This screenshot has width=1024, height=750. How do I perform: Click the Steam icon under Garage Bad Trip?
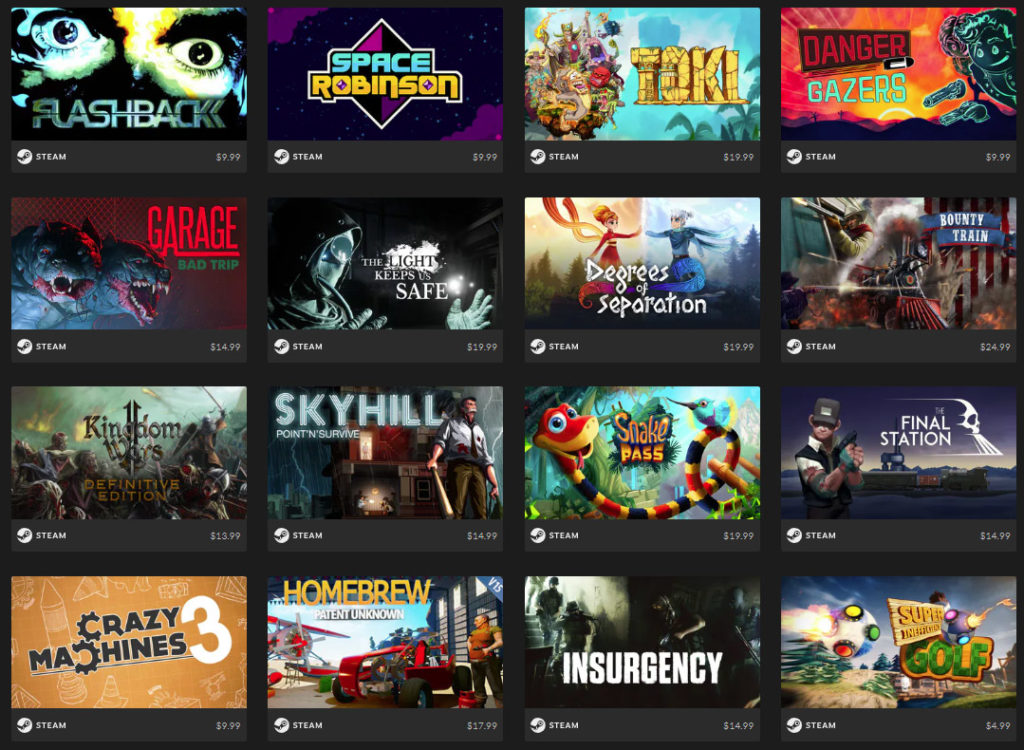(x=24, y=346)
